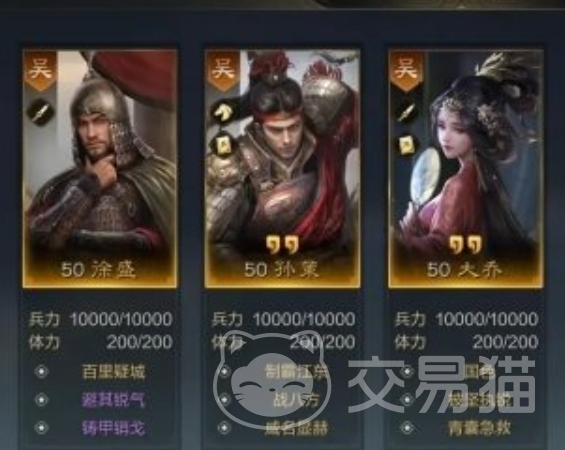
Task: Click the golden quote marks on 大乔's card
Action: [466, 245]
